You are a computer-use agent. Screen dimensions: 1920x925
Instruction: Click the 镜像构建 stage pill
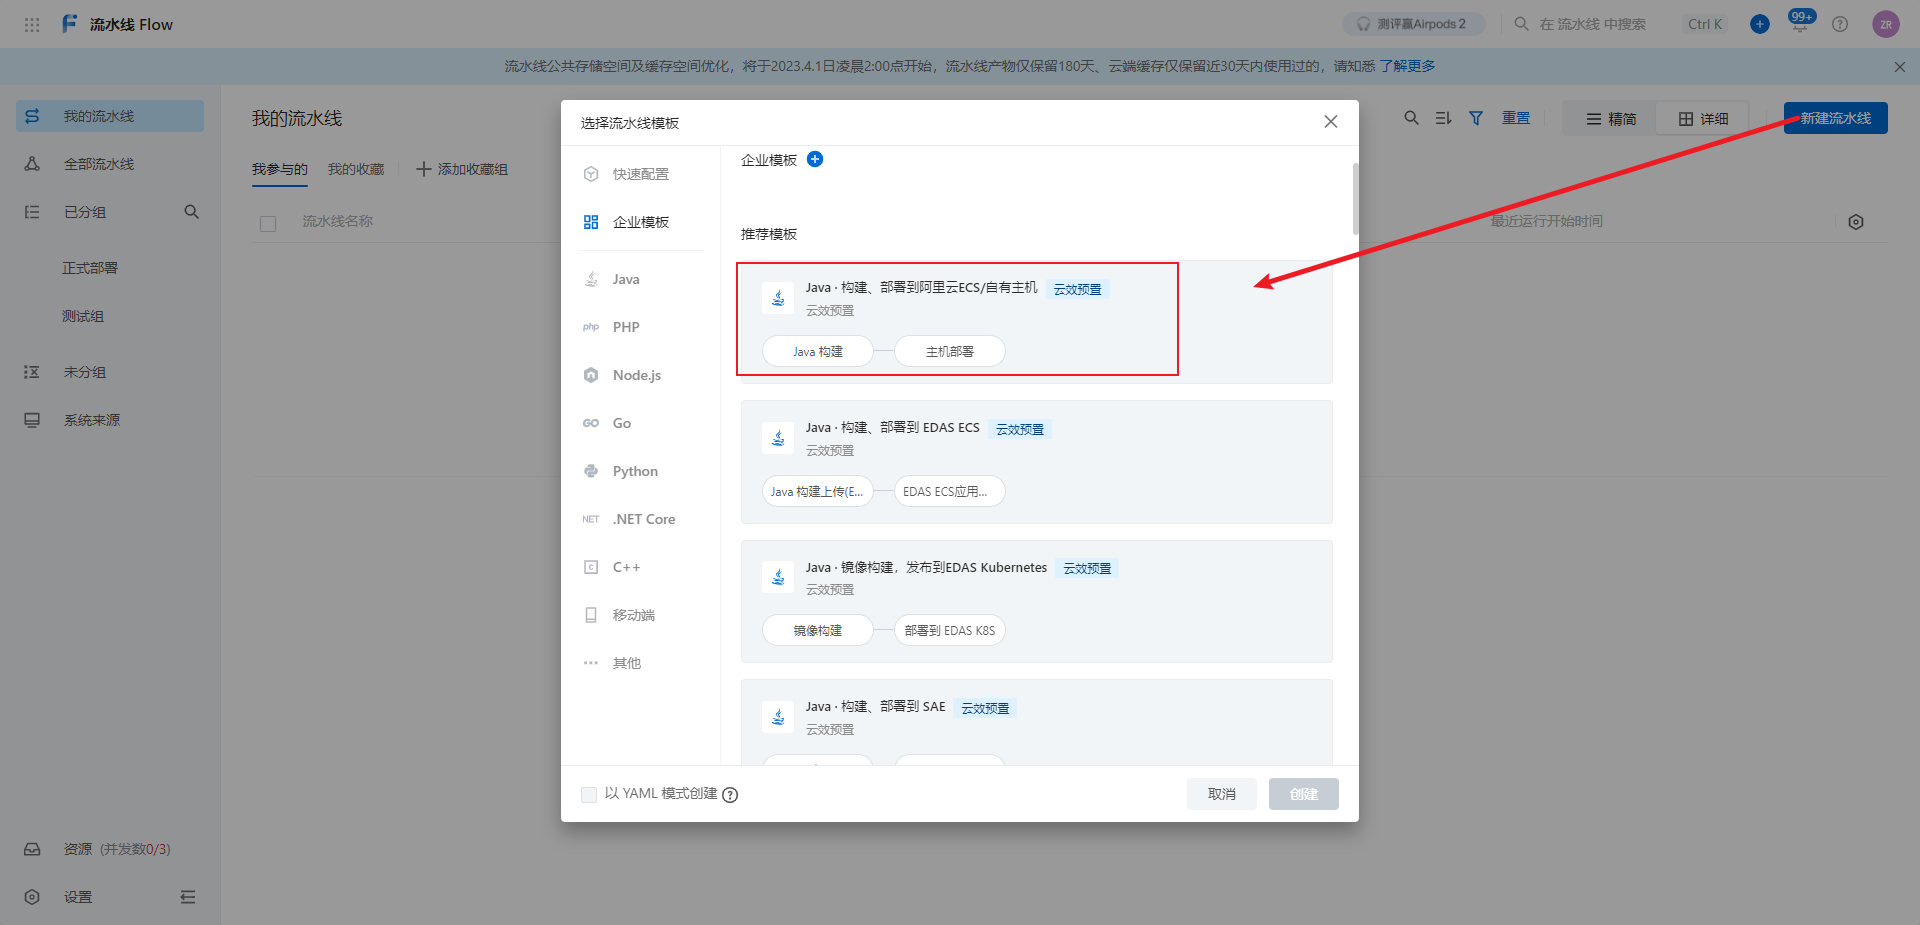[818, 630]
